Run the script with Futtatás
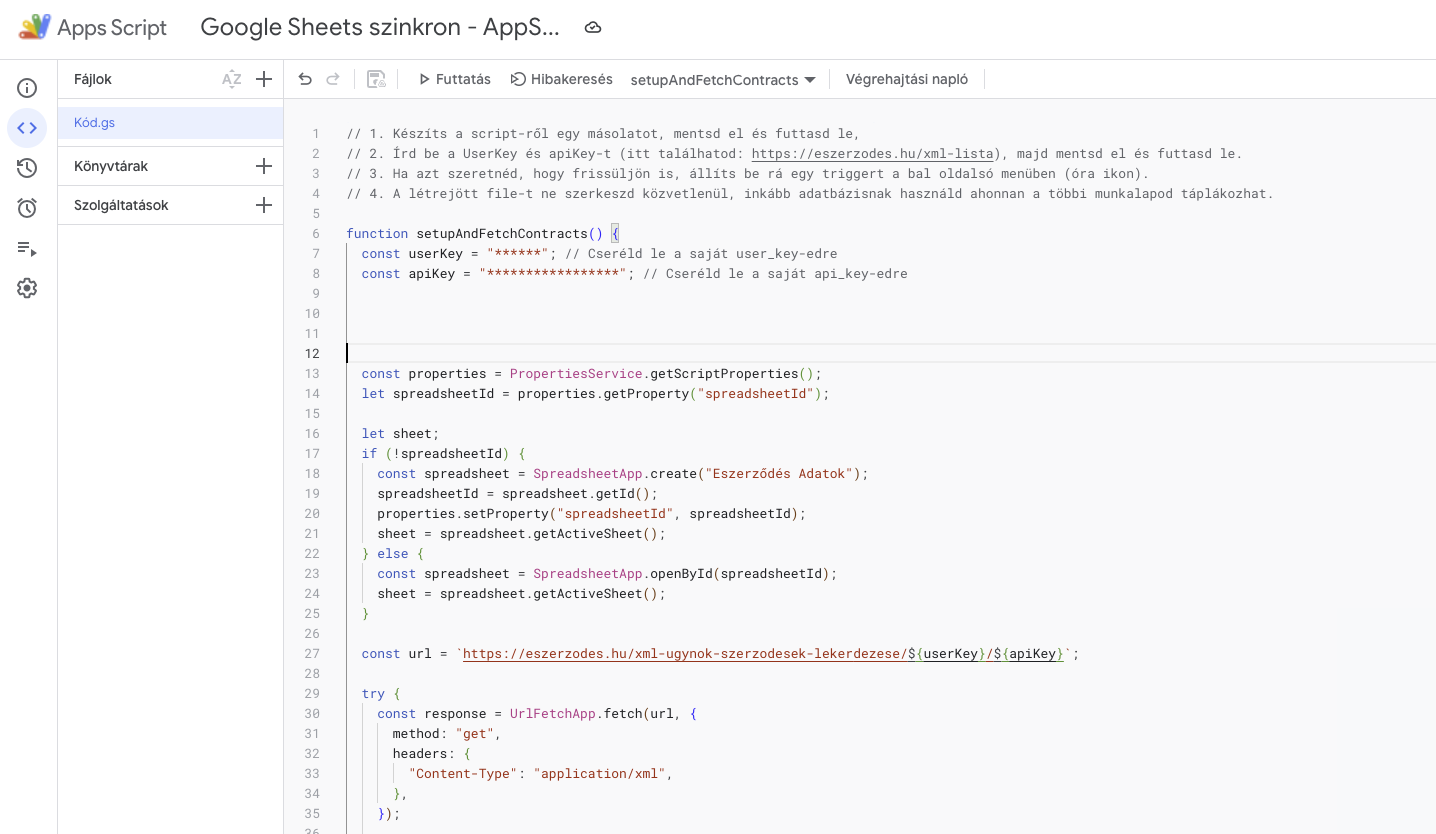This screenshot has width=1436, height=834. (x=454, y=78)
